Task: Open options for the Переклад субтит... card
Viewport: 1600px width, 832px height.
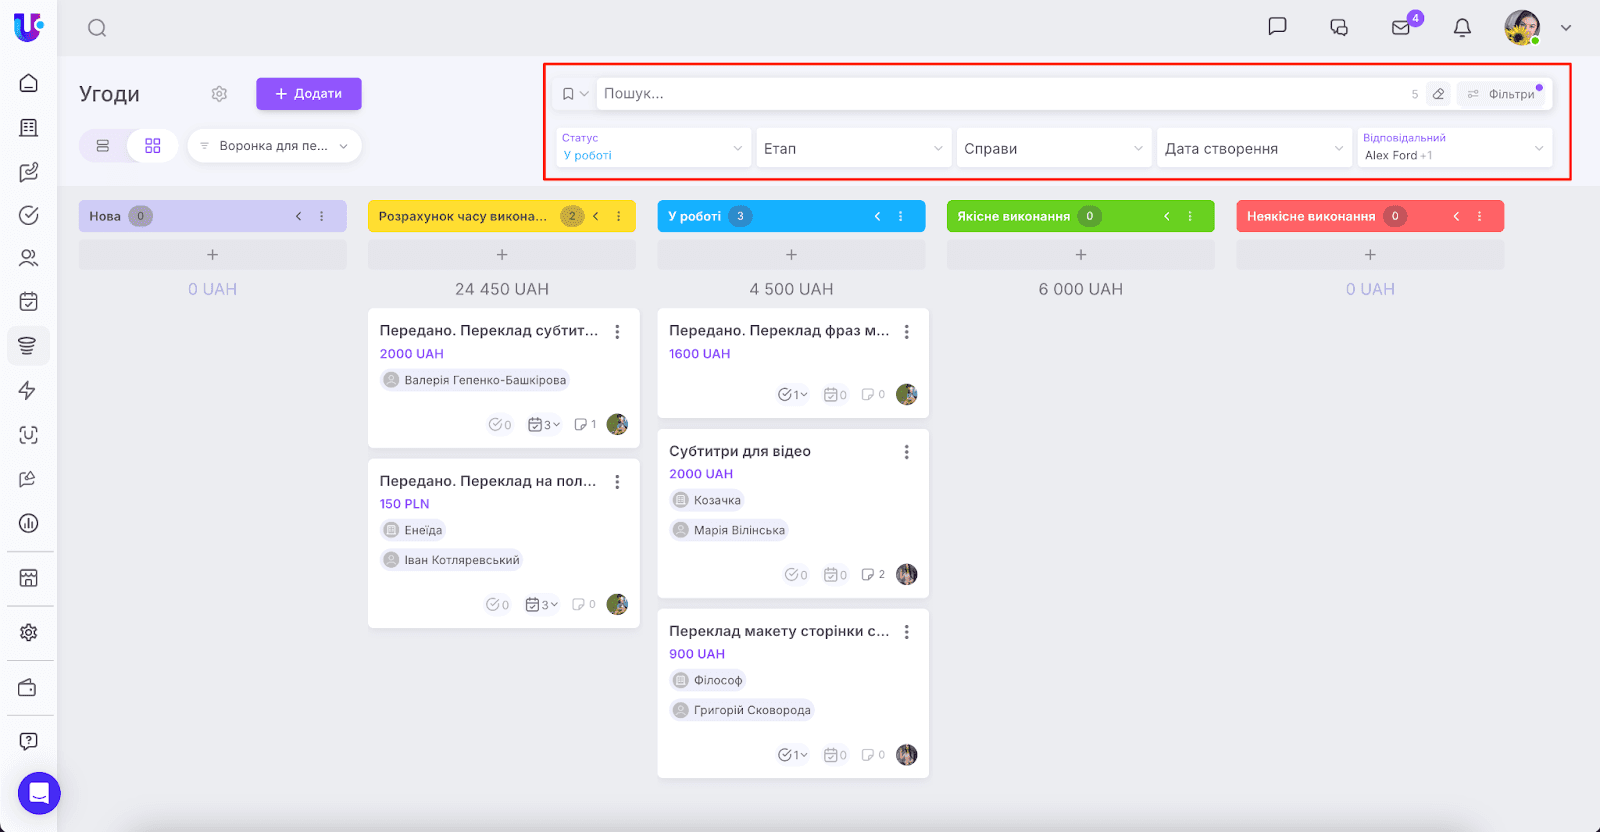Action: tap(617, 332)
